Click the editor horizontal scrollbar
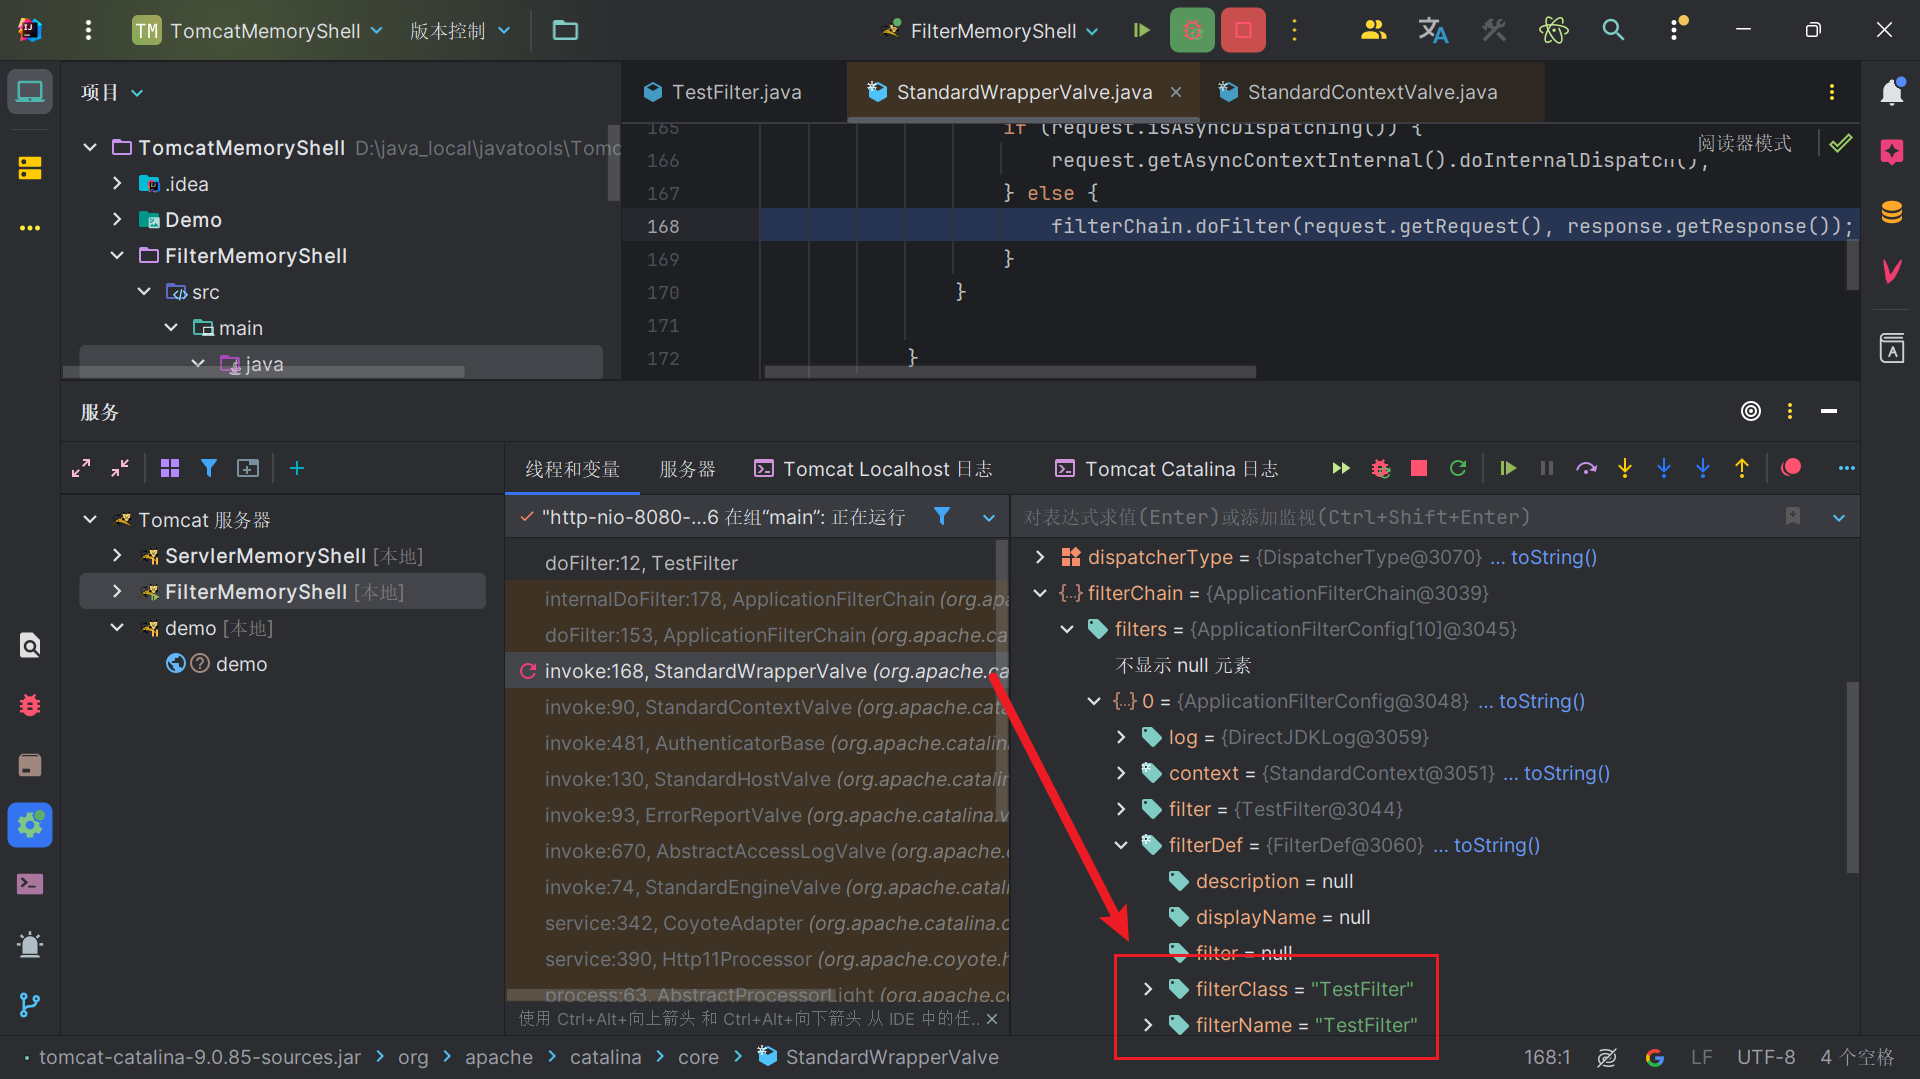 click(x=1010, y=371)
